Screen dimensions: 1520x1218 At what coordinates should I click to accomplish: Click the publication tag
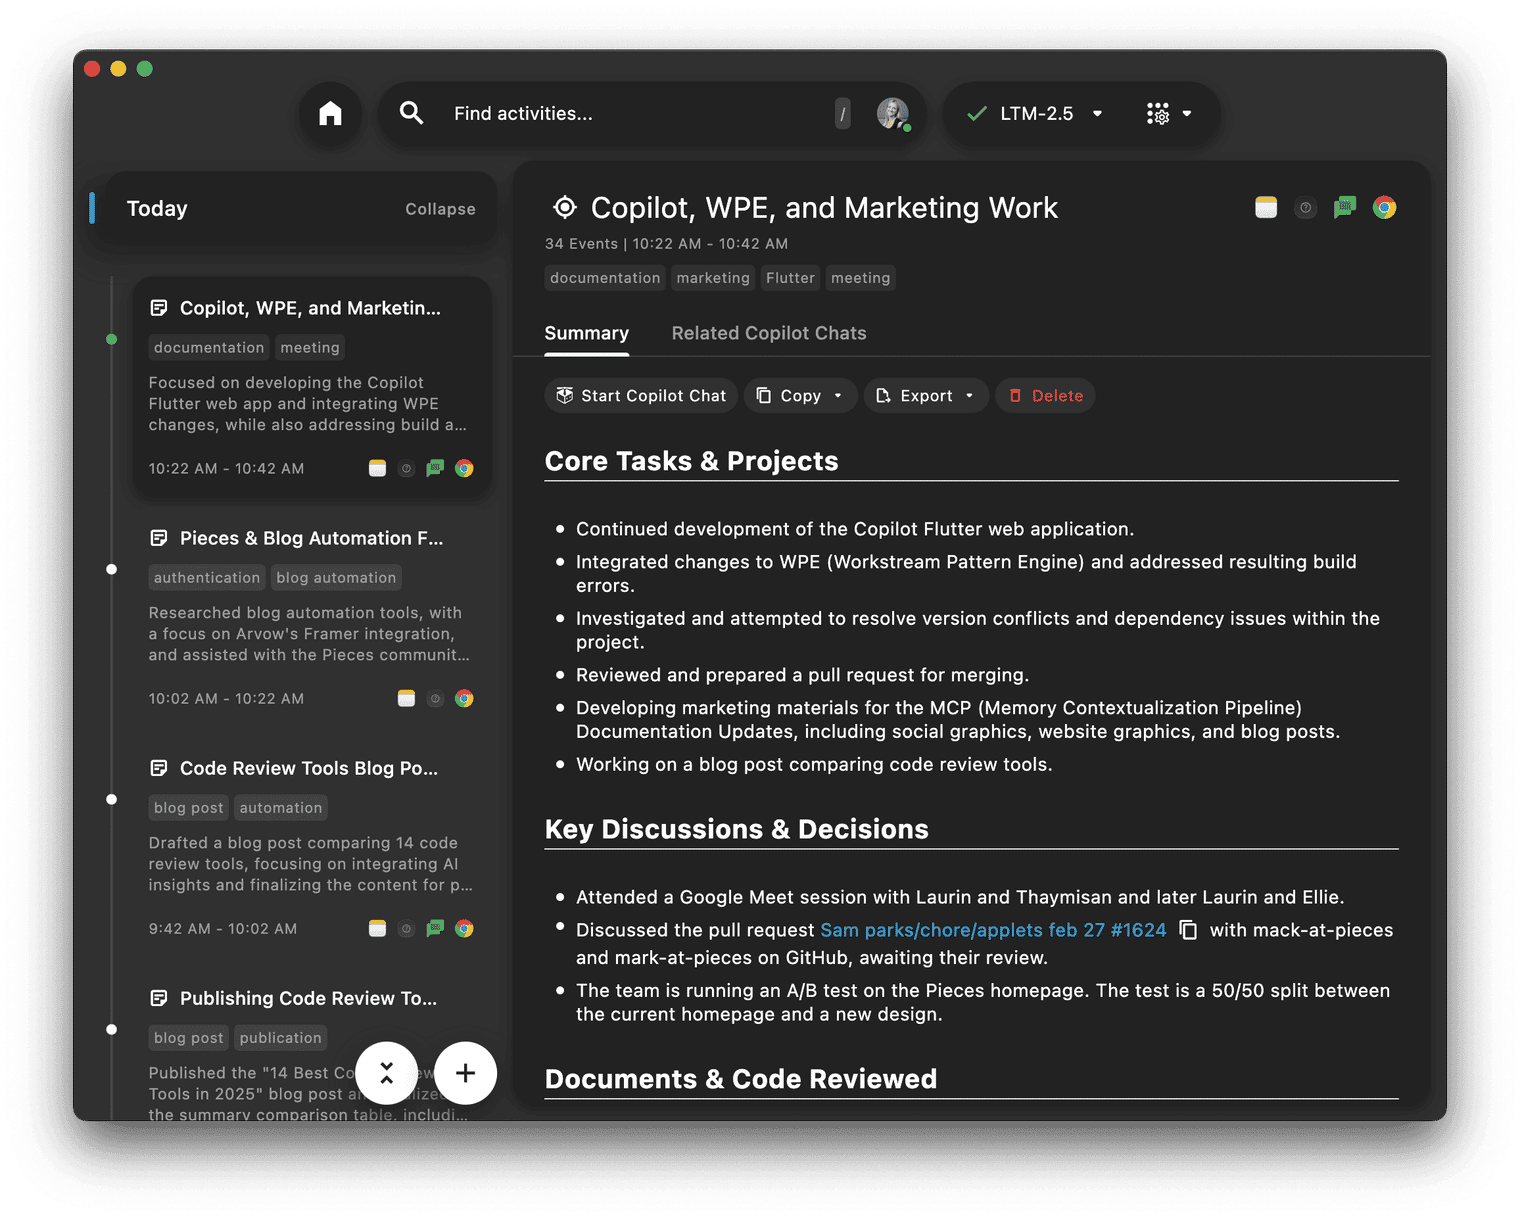(281, 1038)
